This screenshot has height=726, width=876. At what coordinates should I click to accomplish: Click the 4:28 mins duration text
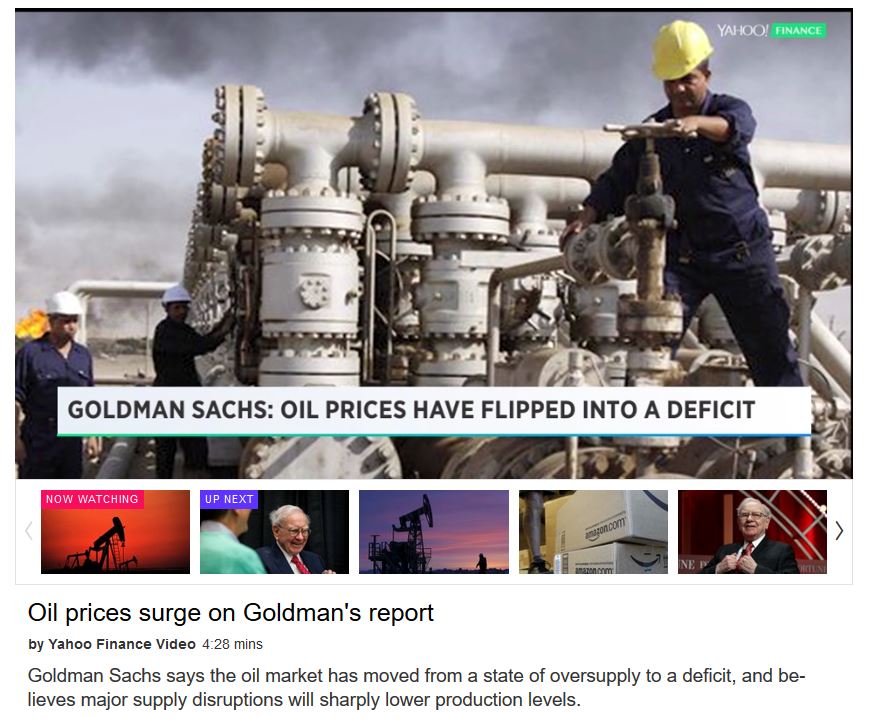click(x=232, y=644)
